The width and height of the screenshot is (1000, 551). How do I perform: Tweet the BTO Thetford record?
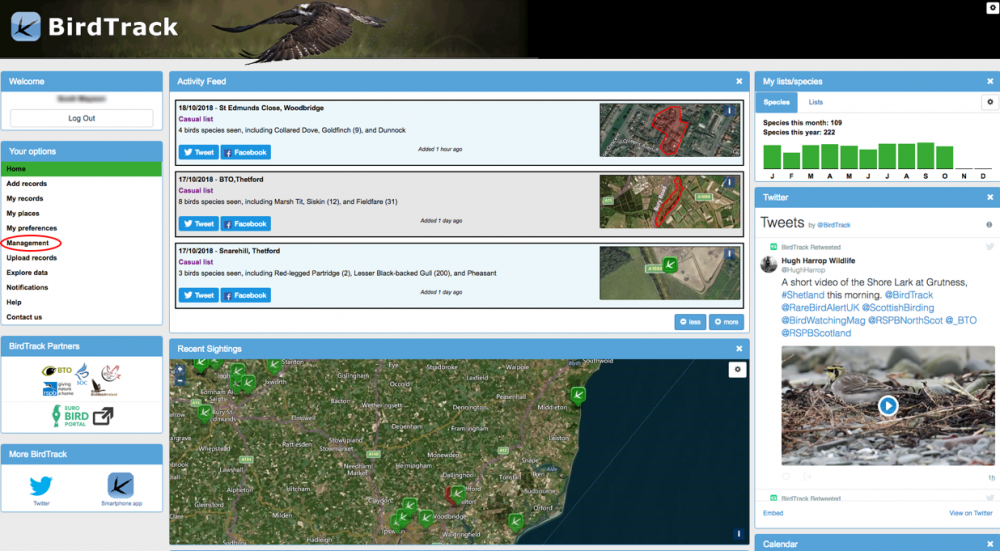(x=198, y=224)
